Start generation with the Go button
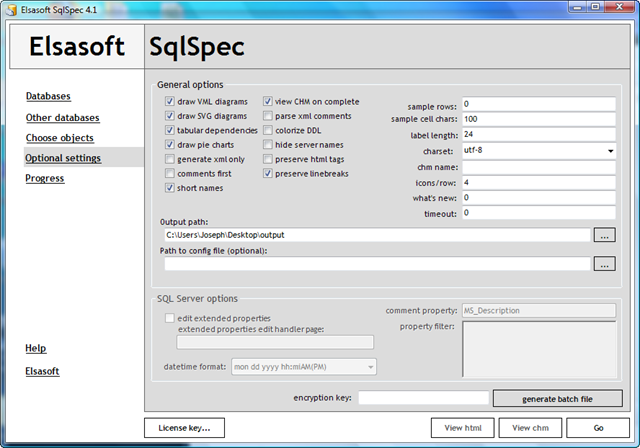The image size is (640, 448). pyautogui.click(x=598, y=428)
